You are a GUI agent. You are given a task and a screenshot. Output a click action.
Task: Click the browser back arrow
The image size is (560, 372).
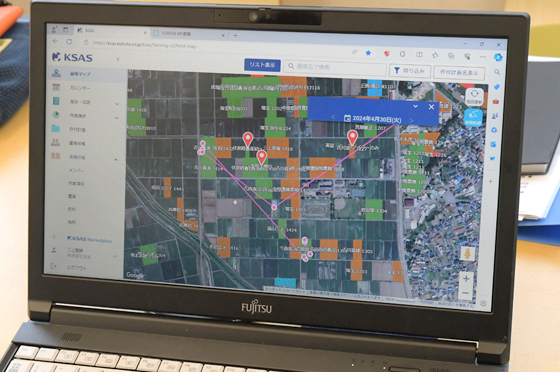(x=55, y=41)
